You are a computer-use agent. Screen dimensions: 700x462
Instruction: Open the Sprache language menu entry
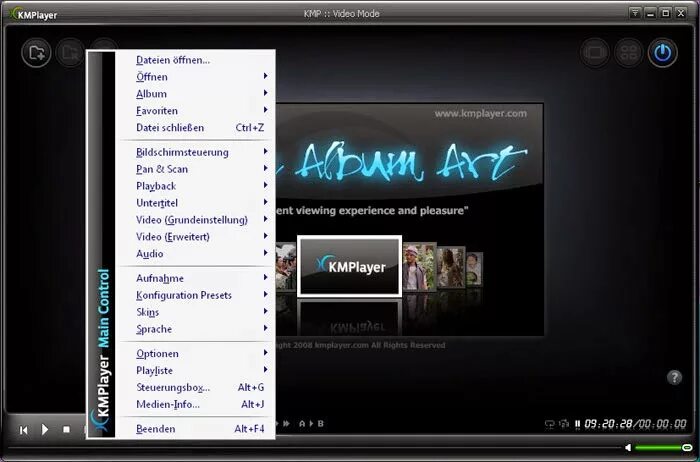pyautogui.click(x=196, y=329)
